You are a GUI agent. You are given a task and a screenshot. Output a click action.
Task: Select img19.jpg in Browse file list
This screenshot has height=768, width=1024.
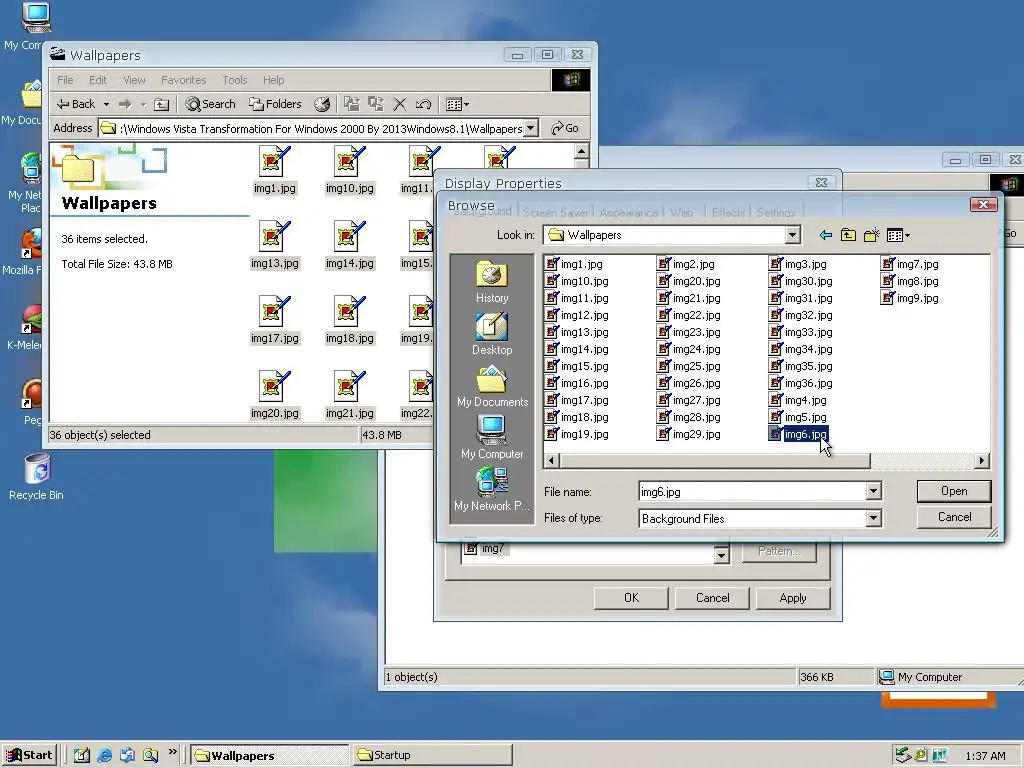pyautogui.click(x=577, y=434)
